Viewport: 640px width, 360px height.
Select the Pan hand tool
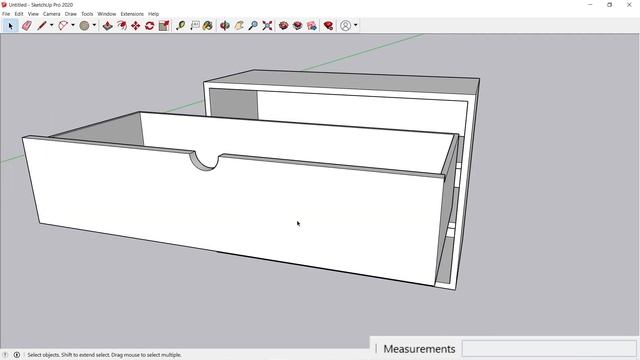point(239,26)
